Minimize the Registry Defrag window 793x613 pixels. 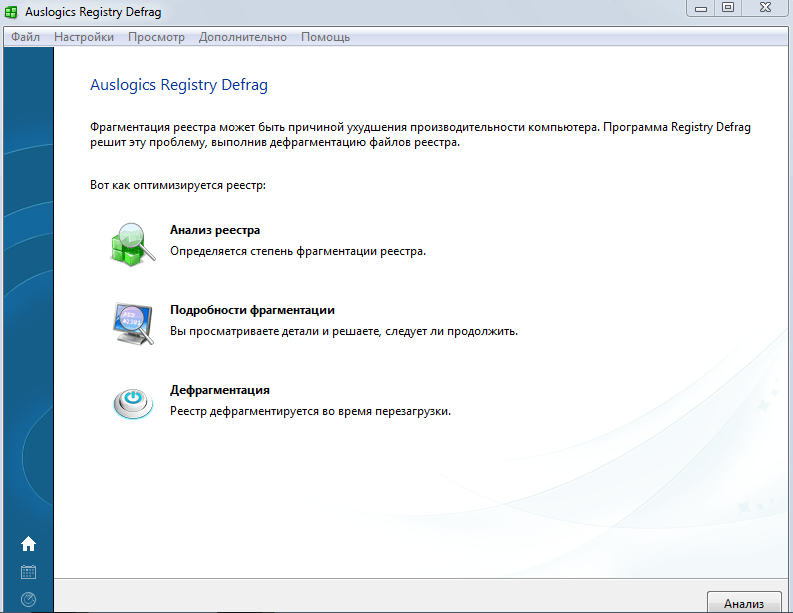700,8
